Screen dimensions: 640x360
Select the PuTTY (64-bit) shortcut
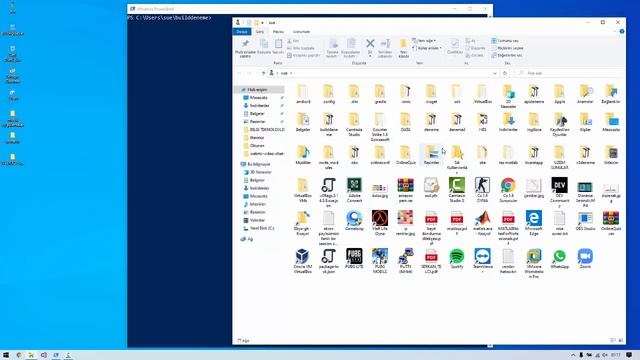tap(405, 260)
